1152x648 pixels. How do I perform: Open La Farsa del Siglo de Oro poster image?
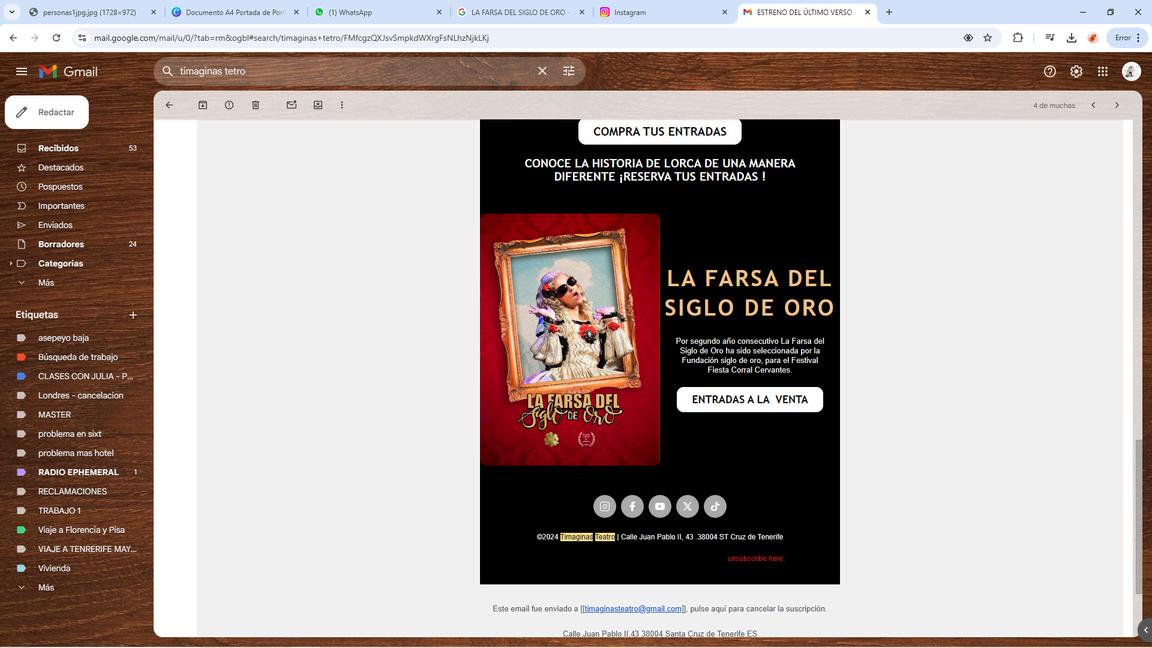pos(570,339)
